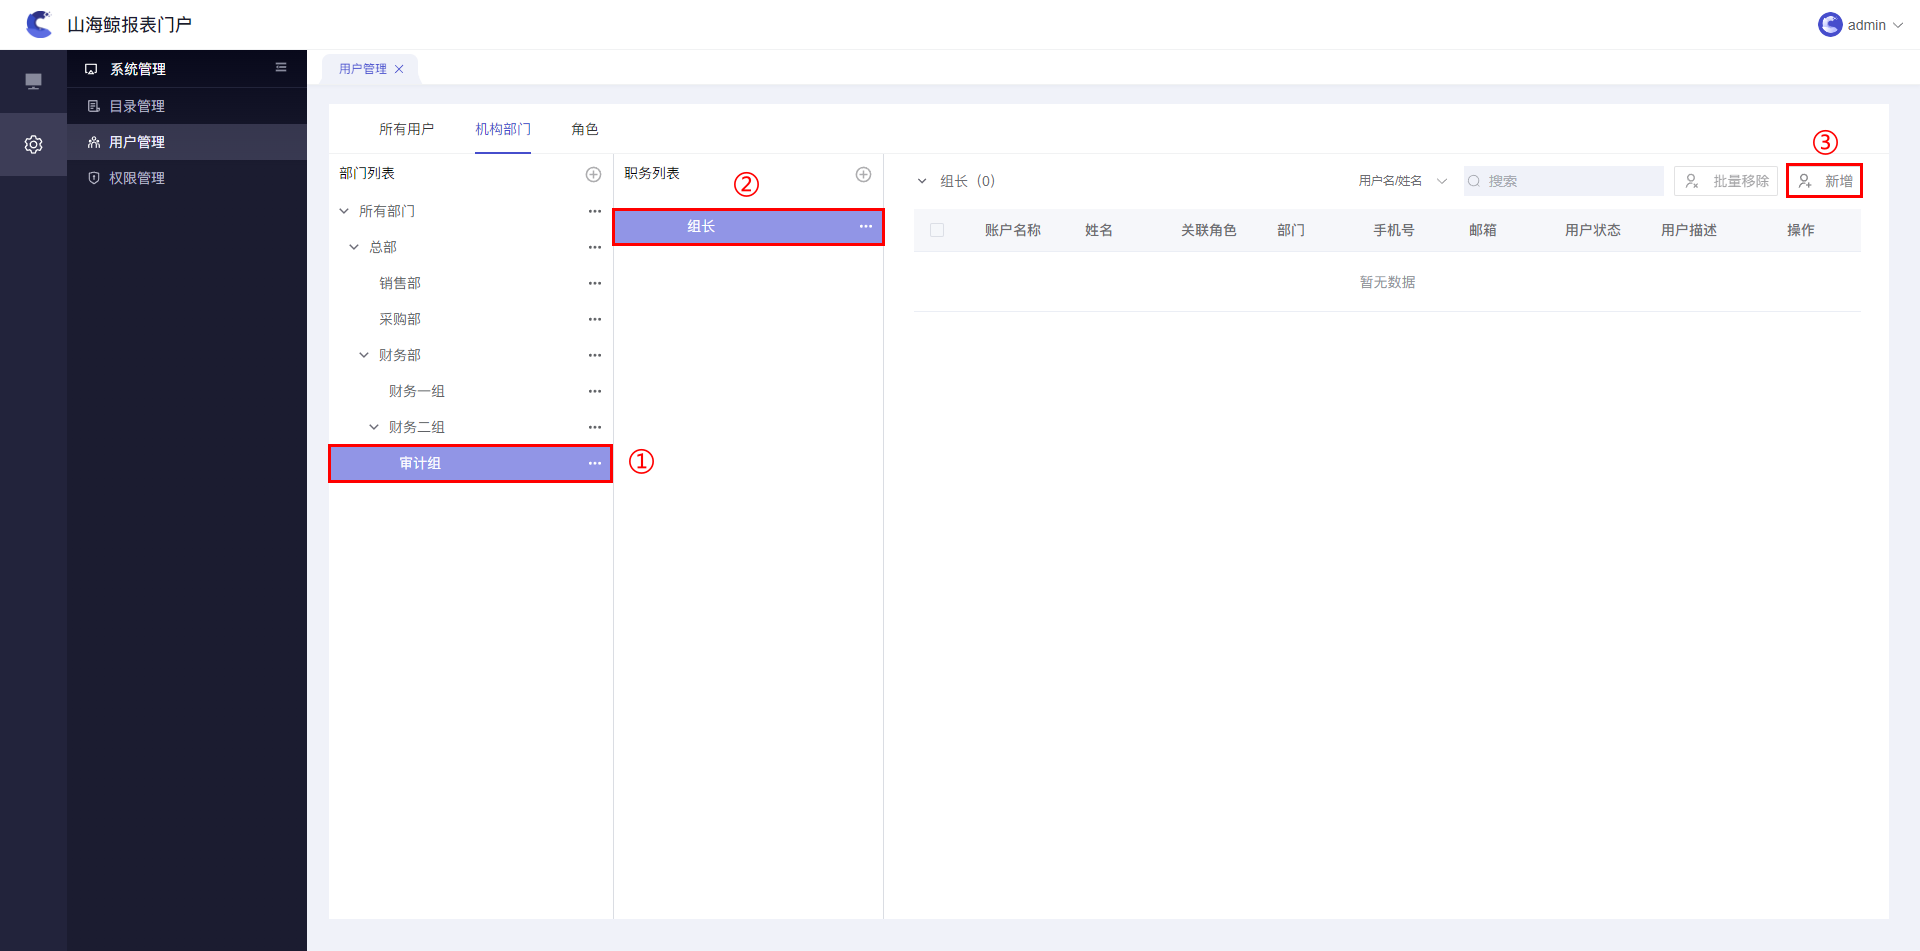Collapse the 所有部门 tree node
This screenshot has height=951, width=1920.
(x=344, y=211)
